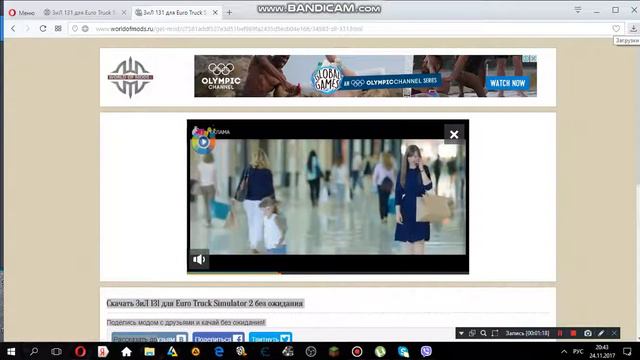This screenshot has height=360, width=640.
Task: Open the Minecraft block taskbar icon
Action: [334, 351]
